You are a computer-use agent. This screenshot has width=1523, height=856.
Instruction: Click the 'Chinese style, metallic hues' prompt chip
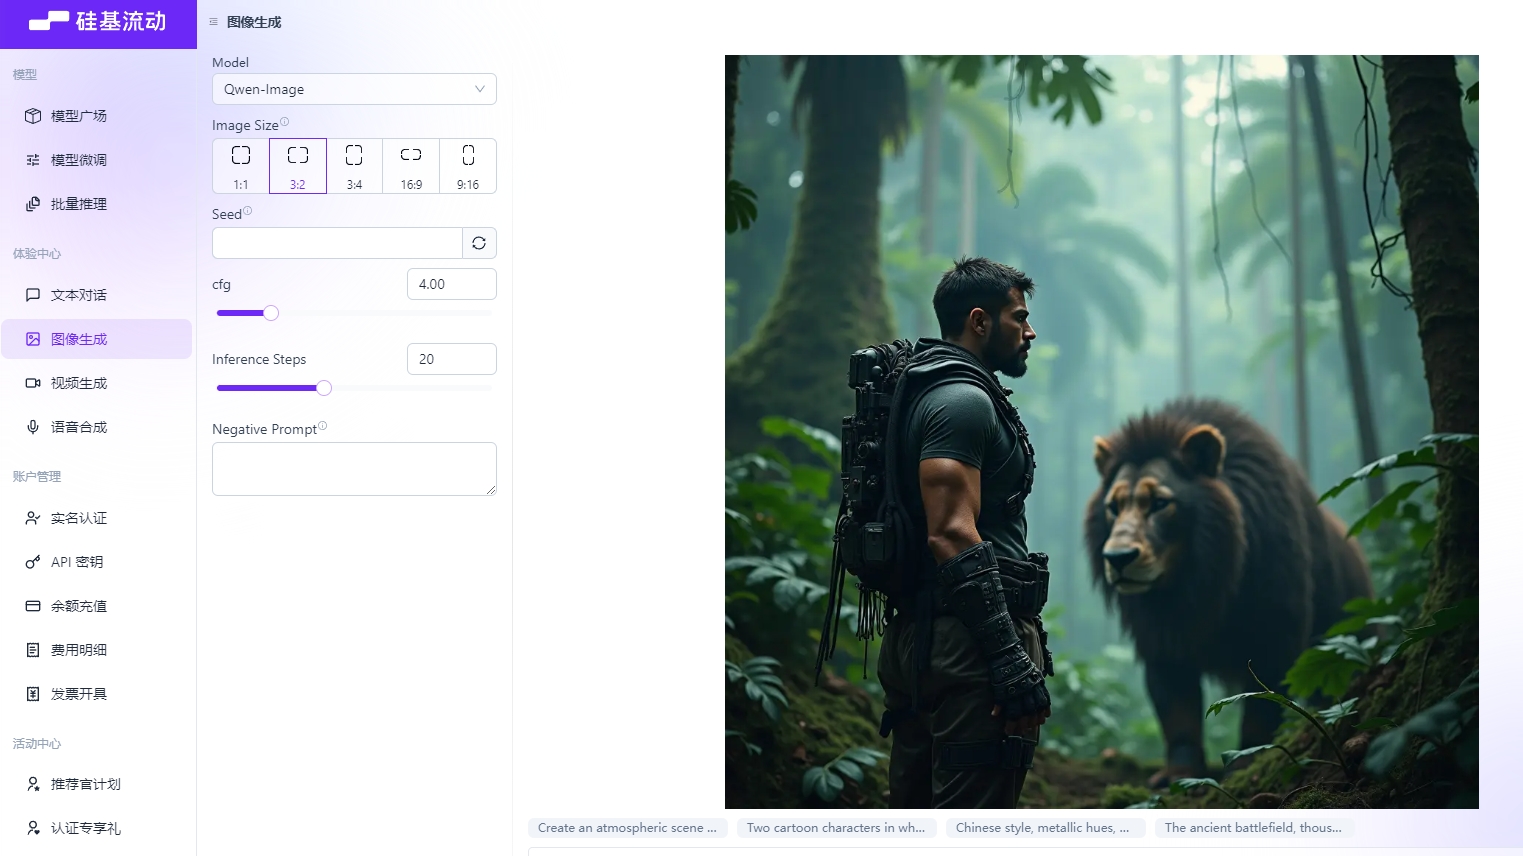pyautogui.click(x=1042, y=828)
